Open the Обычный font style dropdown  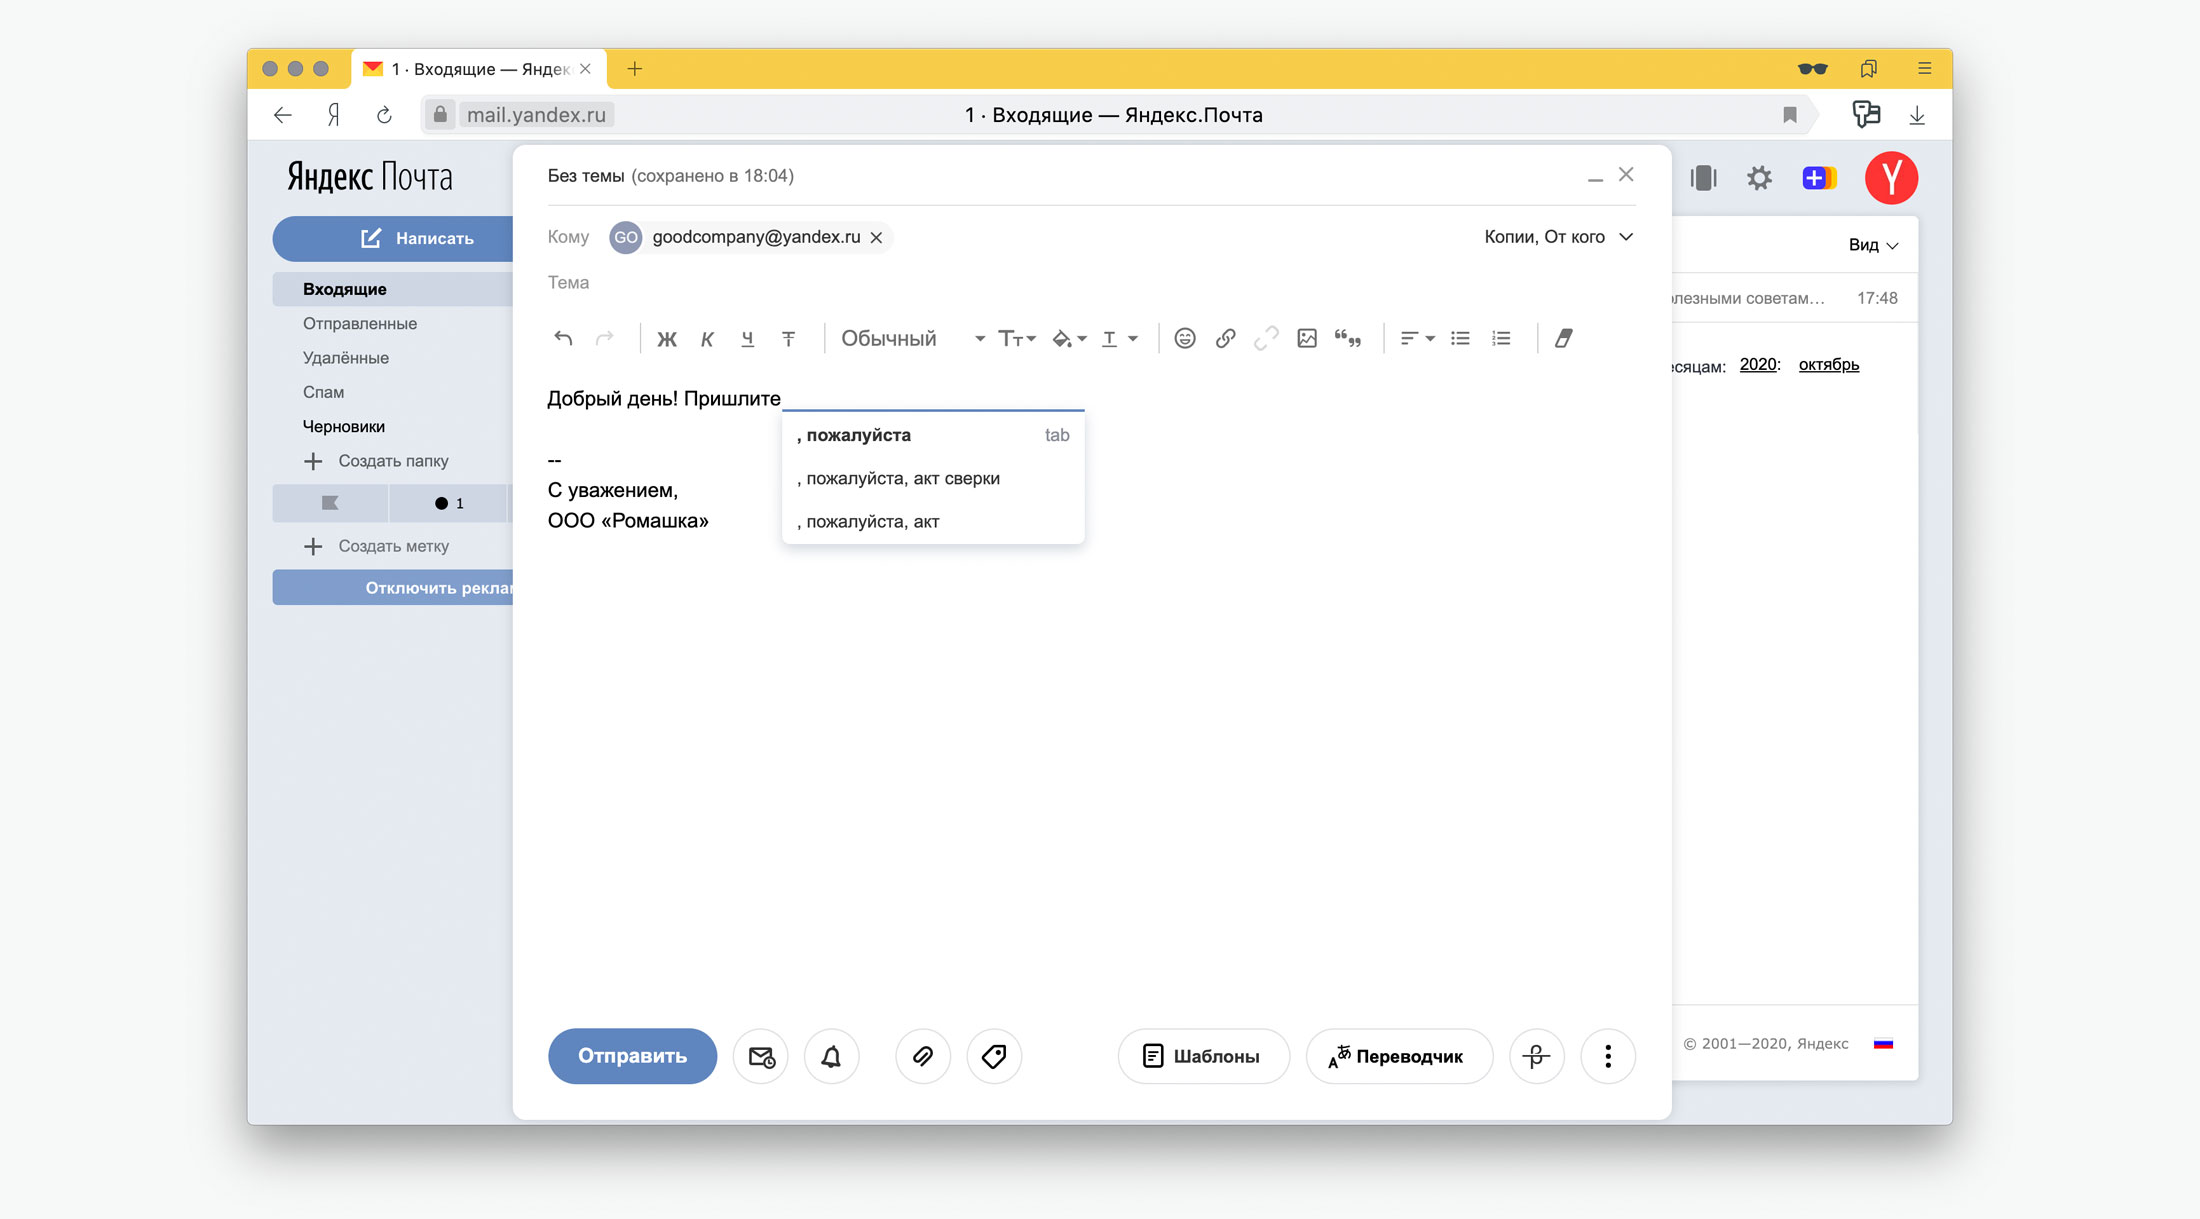[912, 339]
